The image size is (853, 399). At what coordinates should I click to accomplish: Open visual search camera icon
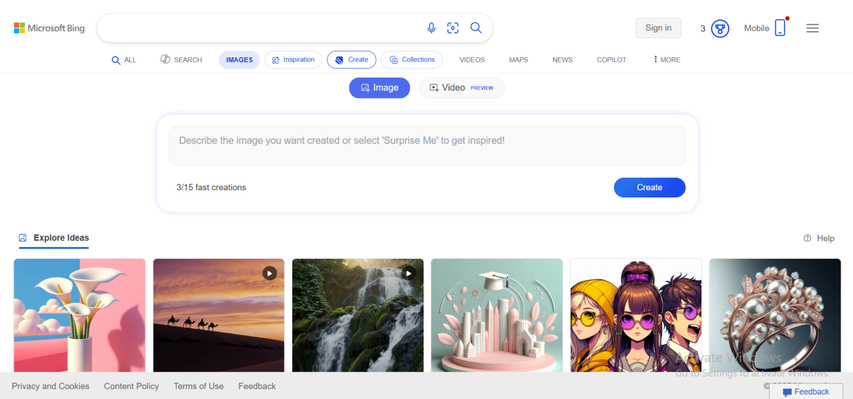[453, 28]
